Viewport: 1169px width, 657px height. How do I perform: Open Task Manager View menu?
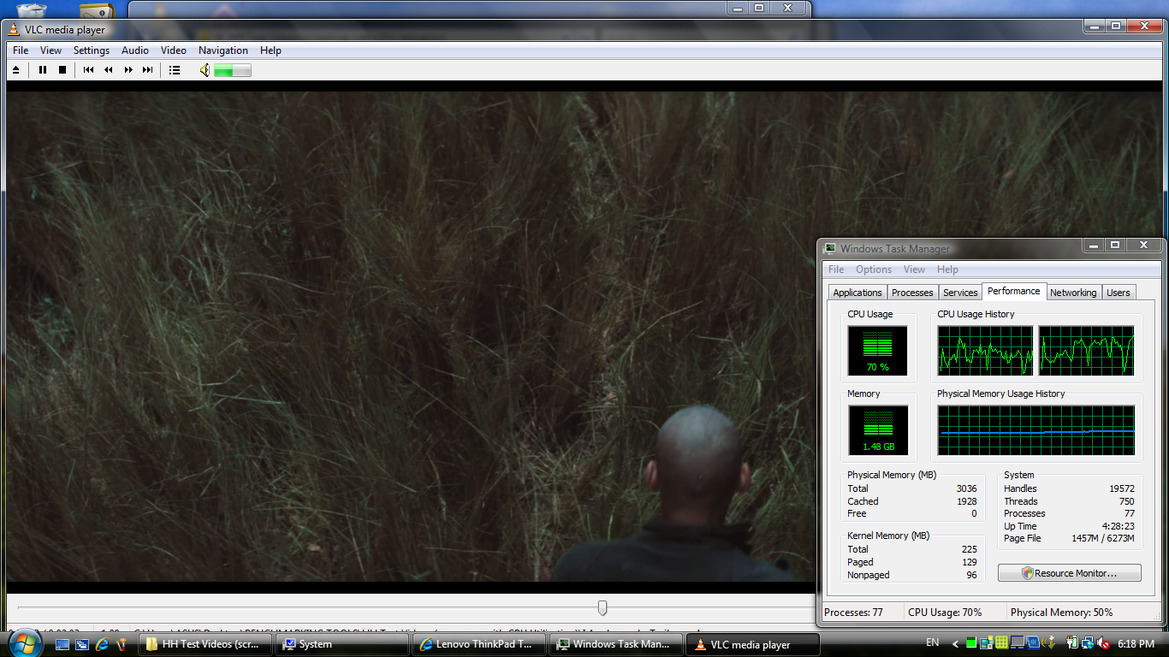[x=914, y=269]
